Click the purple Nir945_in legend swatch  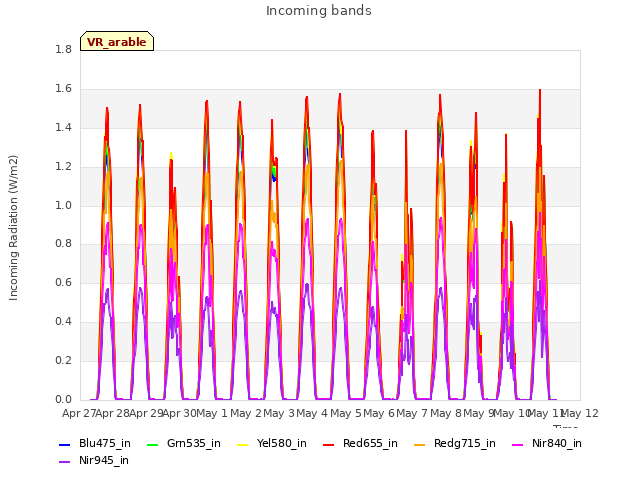(x=64, y=462)
